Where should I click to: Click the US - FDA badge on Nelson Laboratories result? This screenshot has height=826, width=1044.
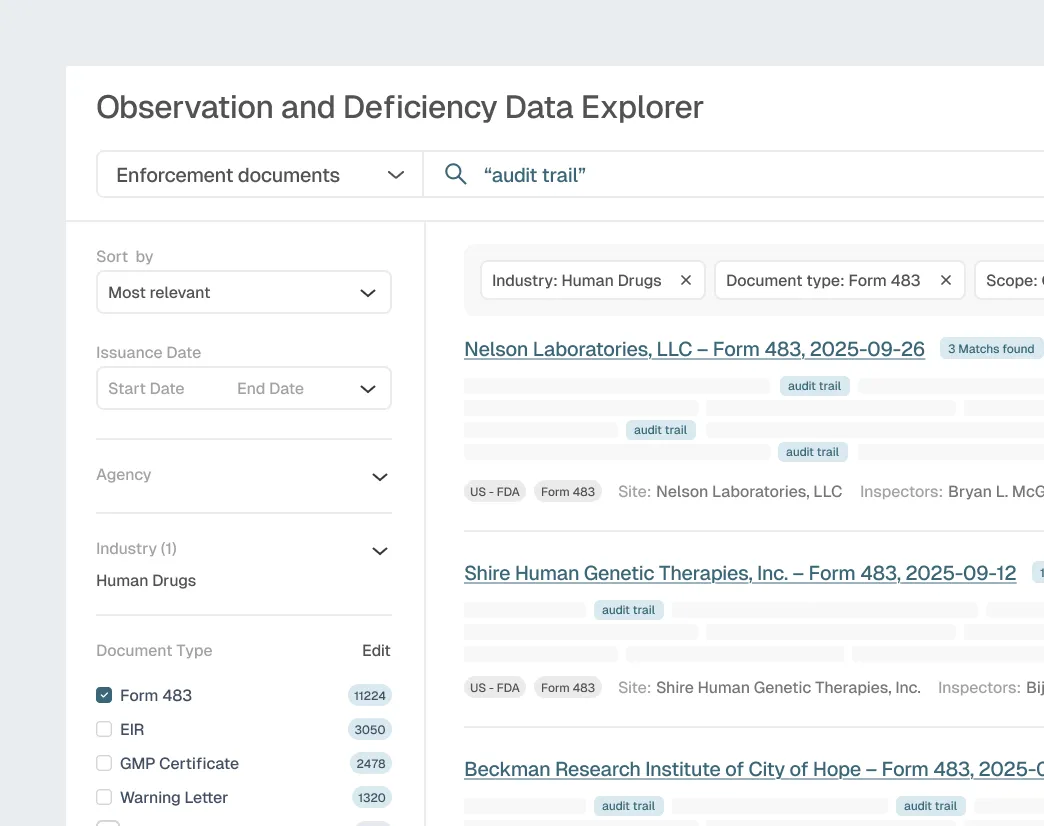coord(494,491)
